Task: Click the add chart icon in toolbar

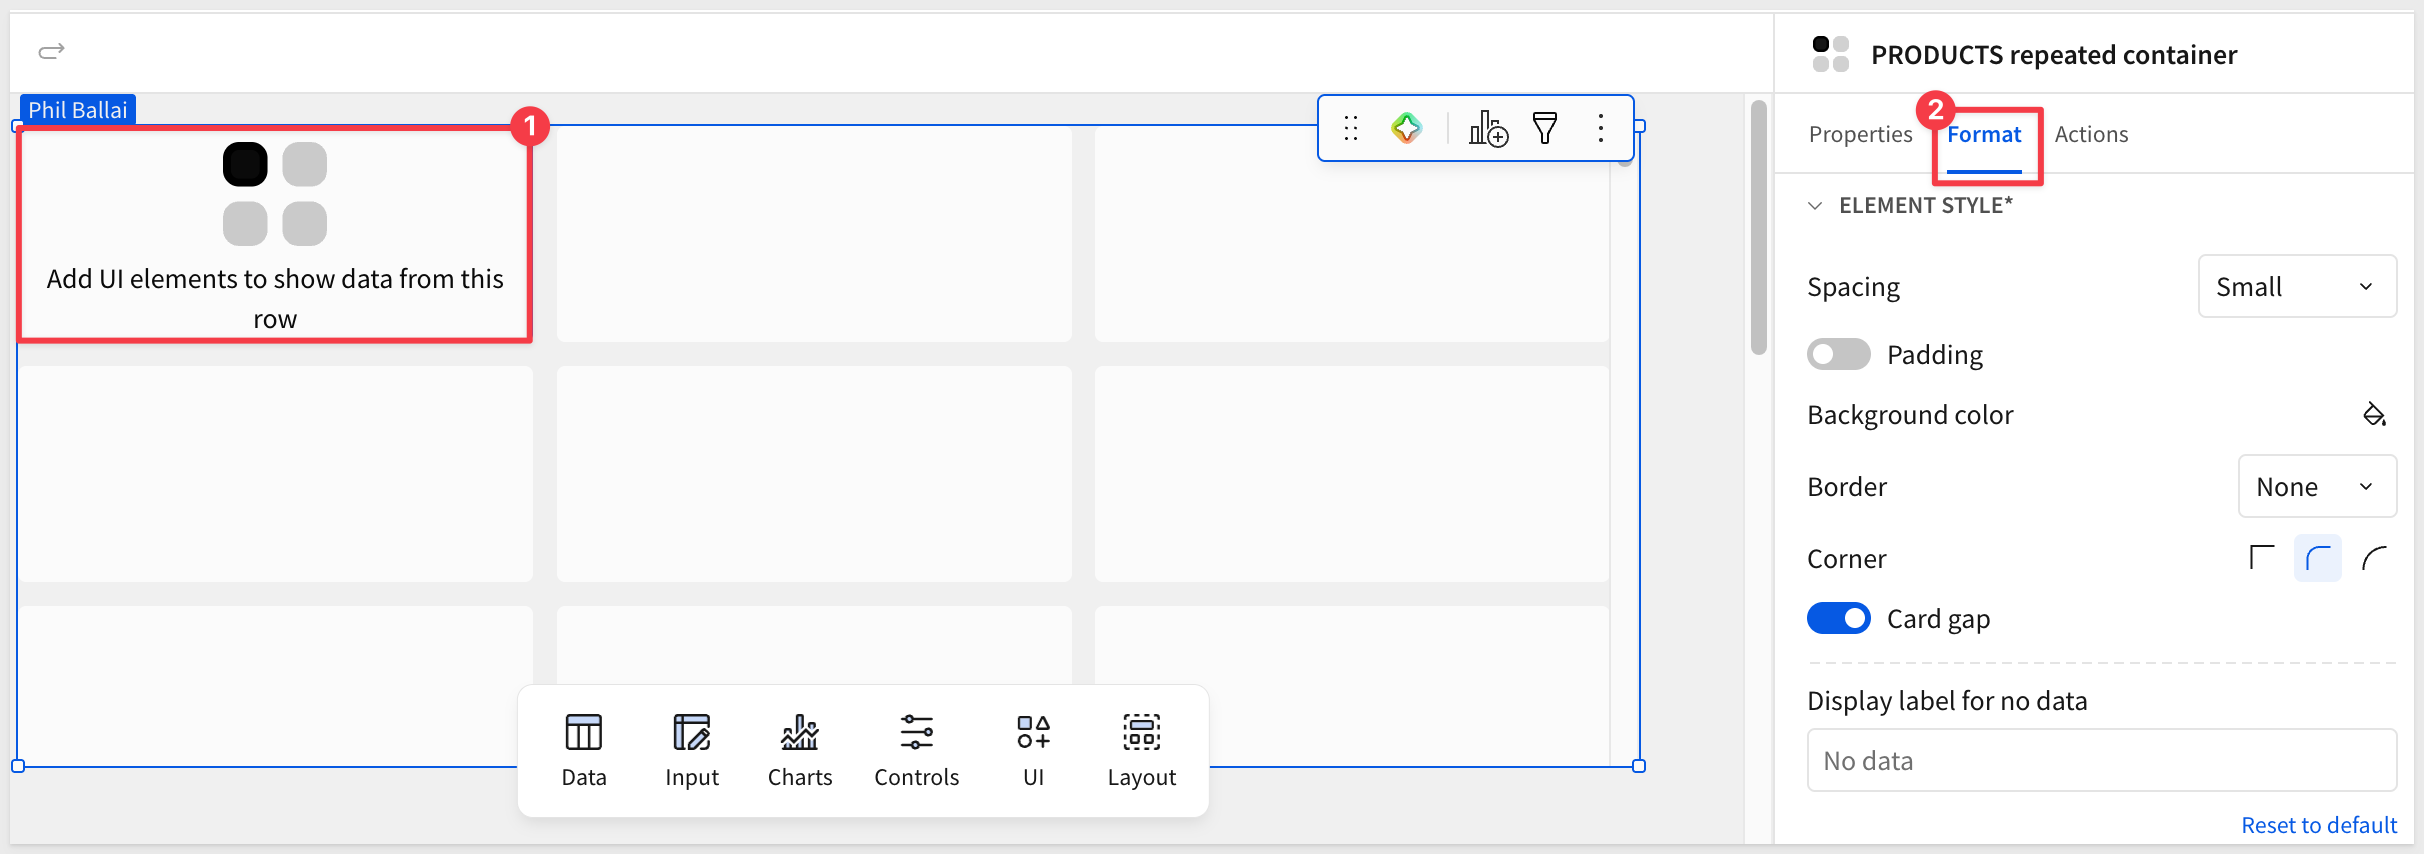Action: 1488,128
